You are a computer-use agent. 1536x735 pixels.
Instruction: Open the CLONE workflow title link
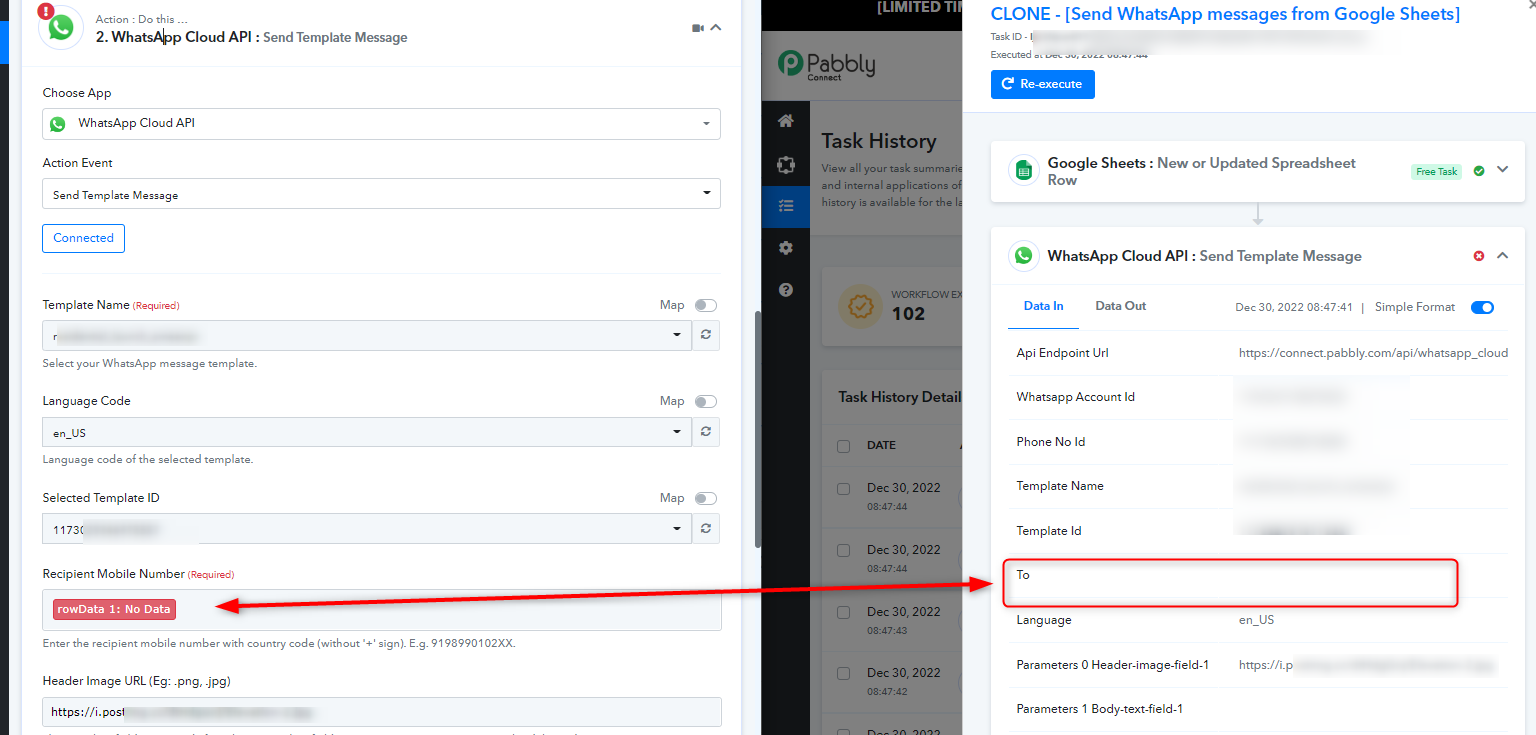[x=1225, y=13]
